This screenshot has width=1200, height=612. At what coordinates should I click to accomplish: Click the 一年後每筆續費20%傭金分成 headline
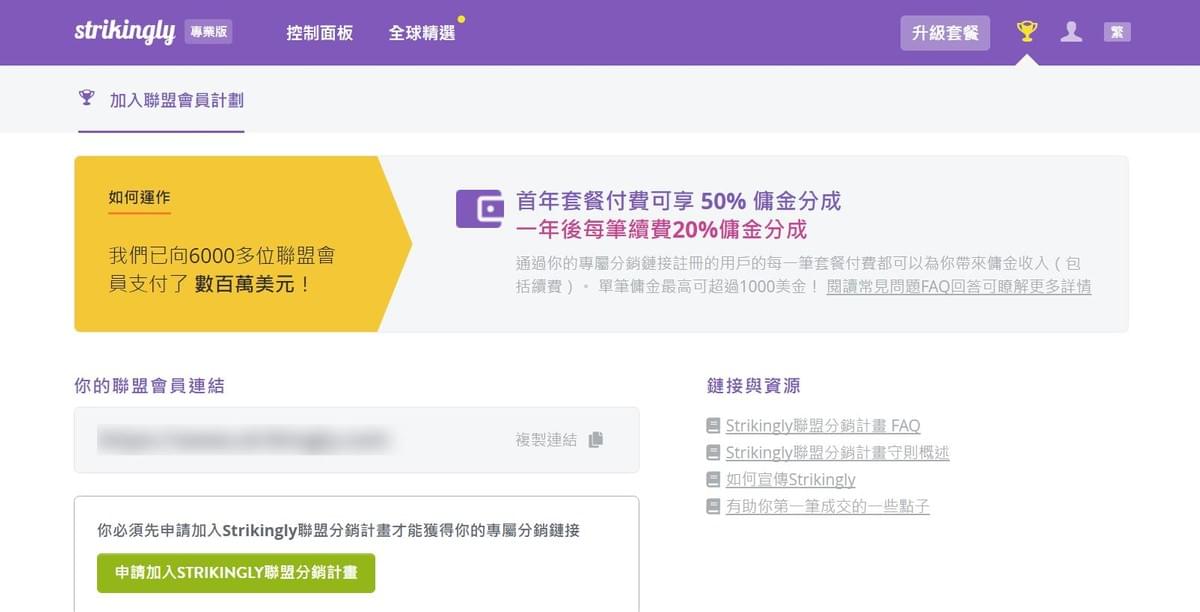click(661, 230)
